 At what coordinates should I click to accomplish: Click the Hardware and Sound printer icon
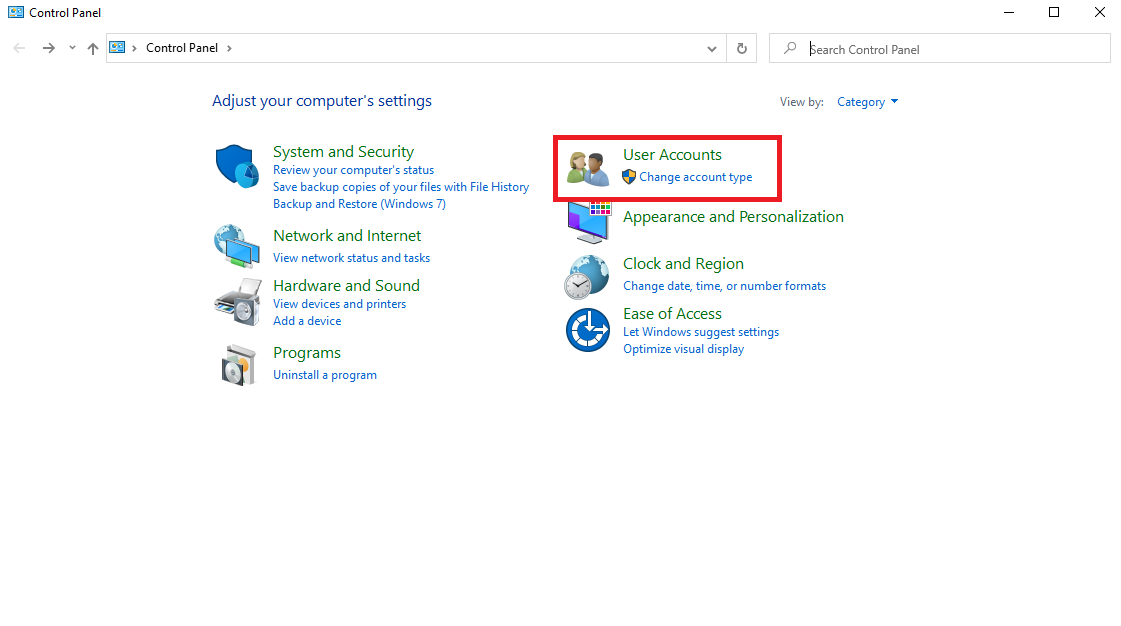click(237, 302)
